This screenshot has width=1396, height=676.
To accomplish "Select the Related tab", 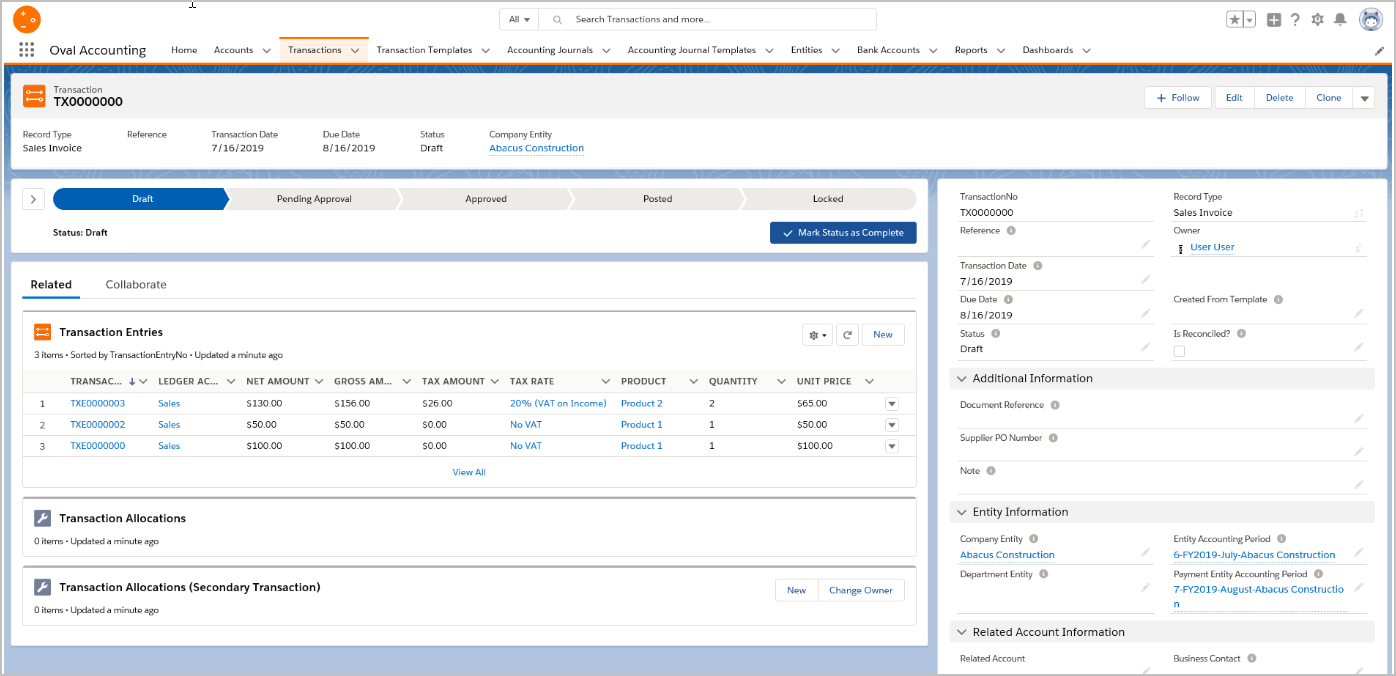I will [51, 285].
